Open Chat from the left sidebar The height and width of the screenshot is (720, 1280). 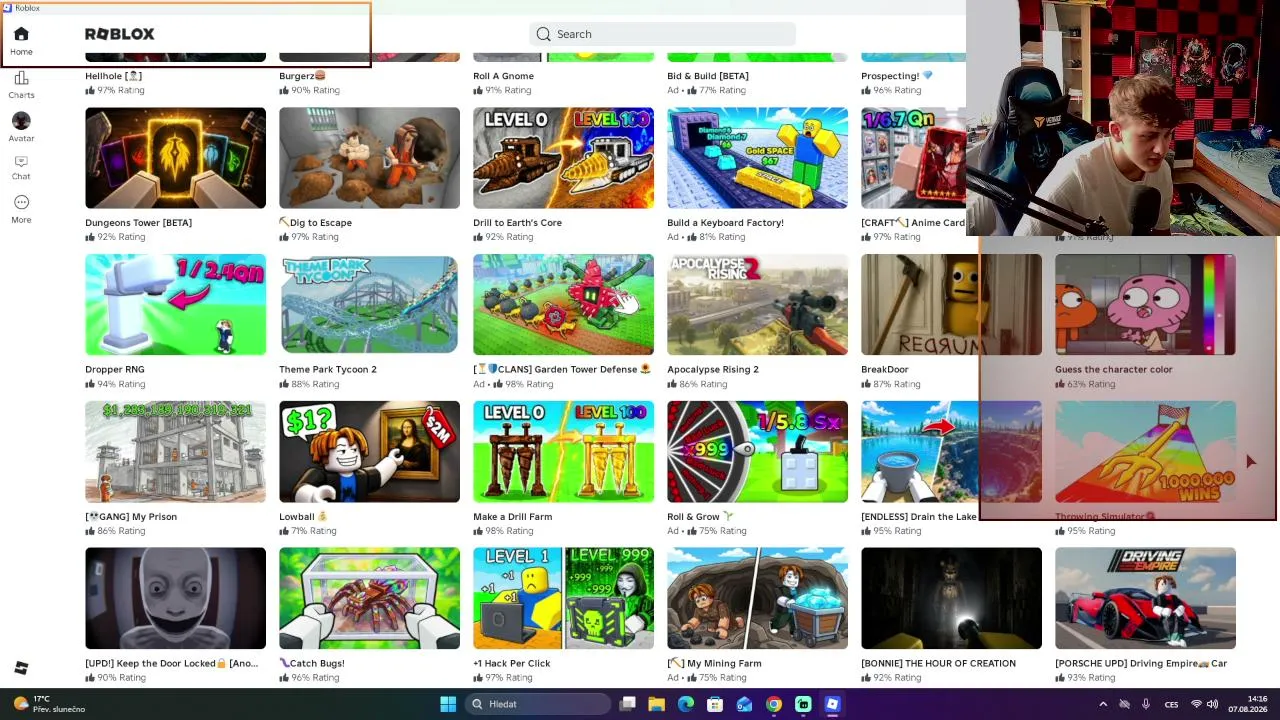(21, 161)
